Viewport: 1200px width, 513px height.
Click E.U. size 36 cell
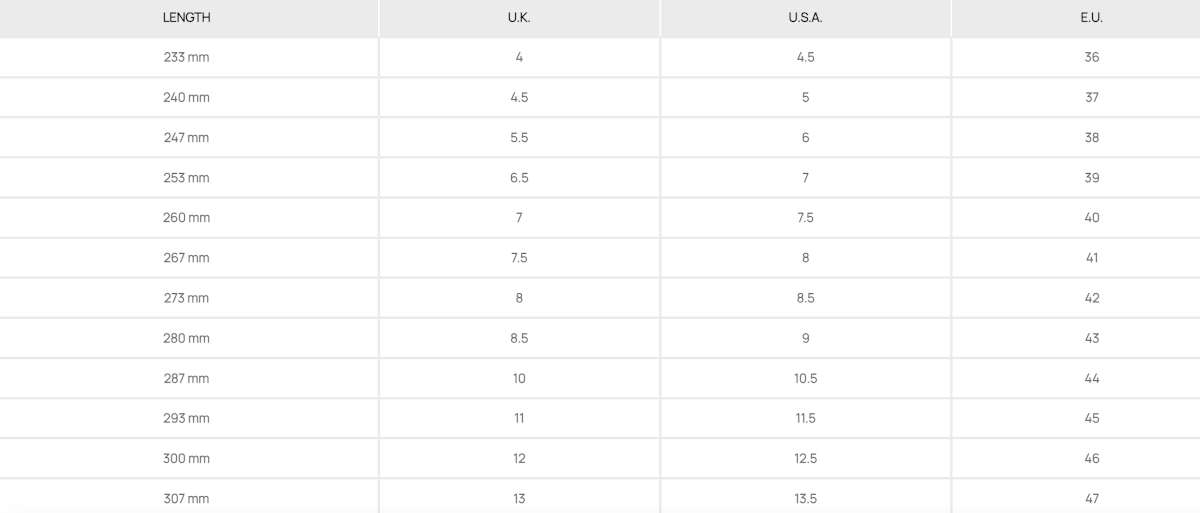(x=1091, y=58)
